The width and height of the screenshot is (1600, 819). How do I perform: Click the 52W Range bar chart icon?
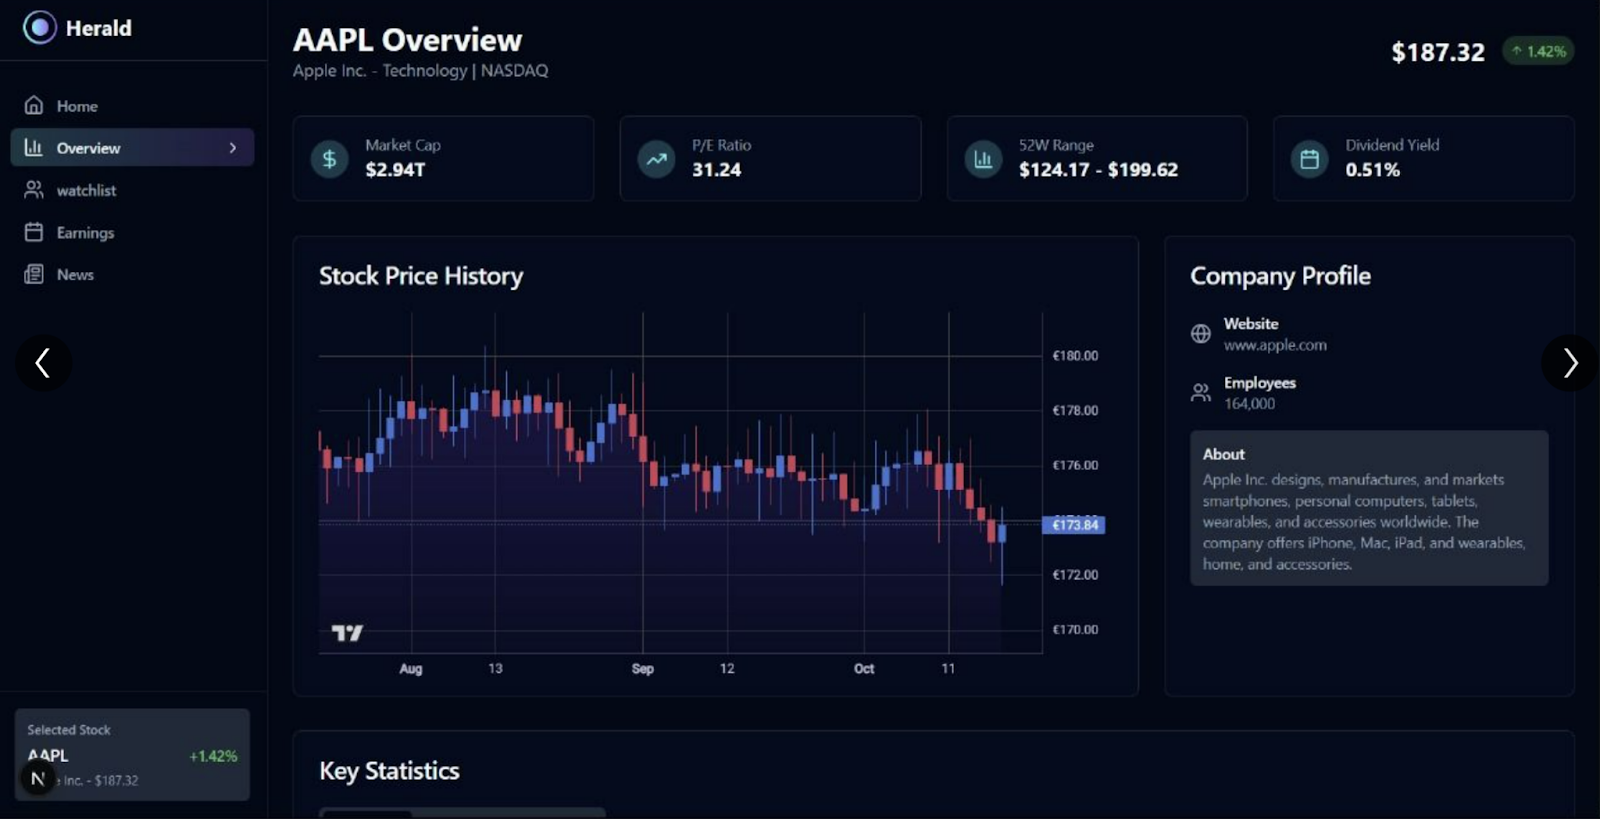tap(983, 159)
